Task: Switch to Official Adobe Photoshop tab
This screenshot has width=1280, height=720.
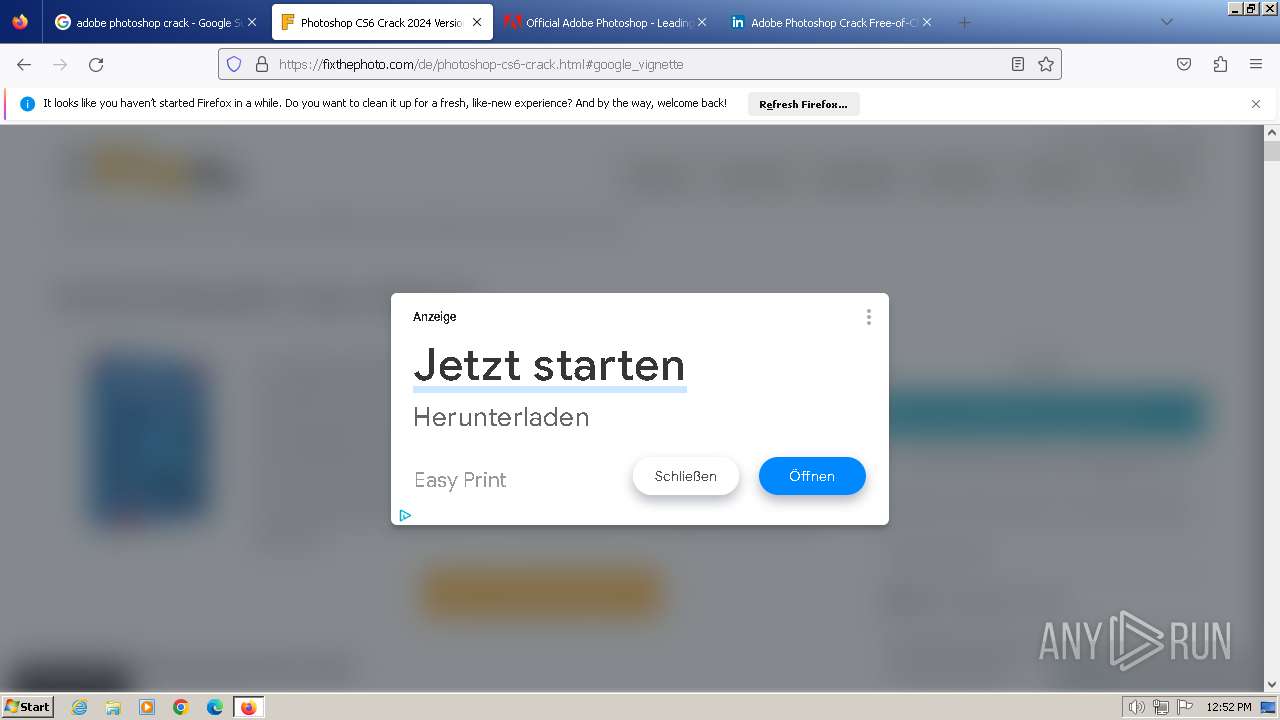Action: click(607, 22)
